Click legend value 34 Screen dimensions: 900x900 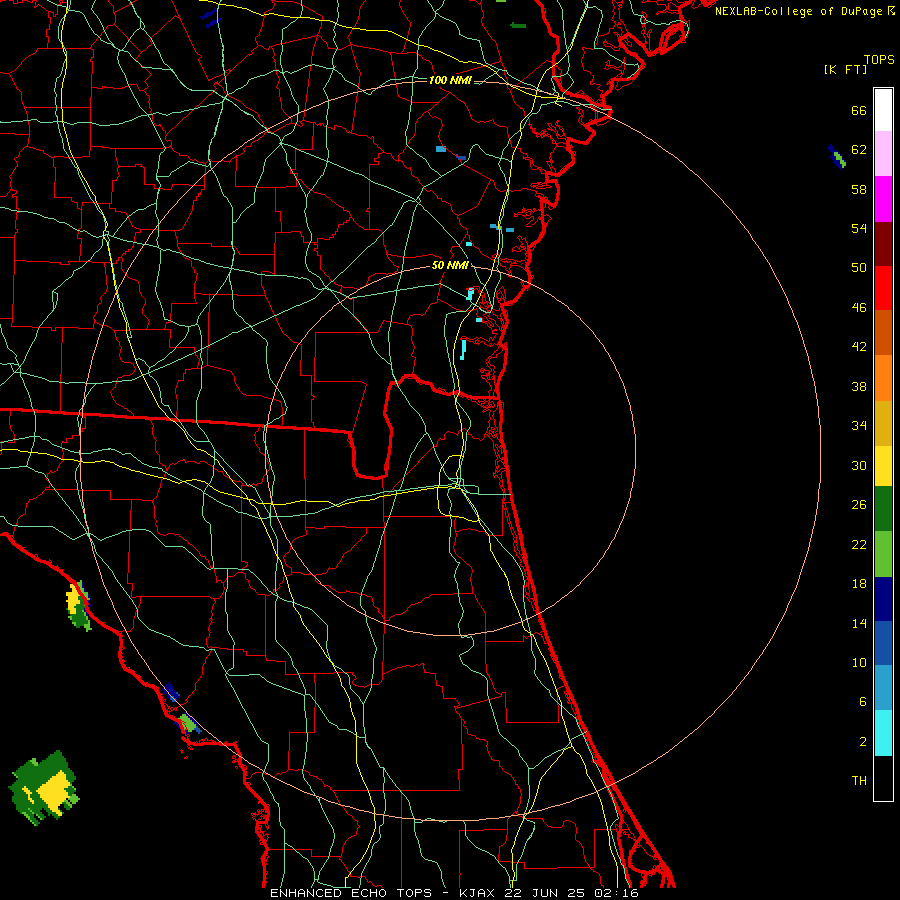[x=859, y=425]
